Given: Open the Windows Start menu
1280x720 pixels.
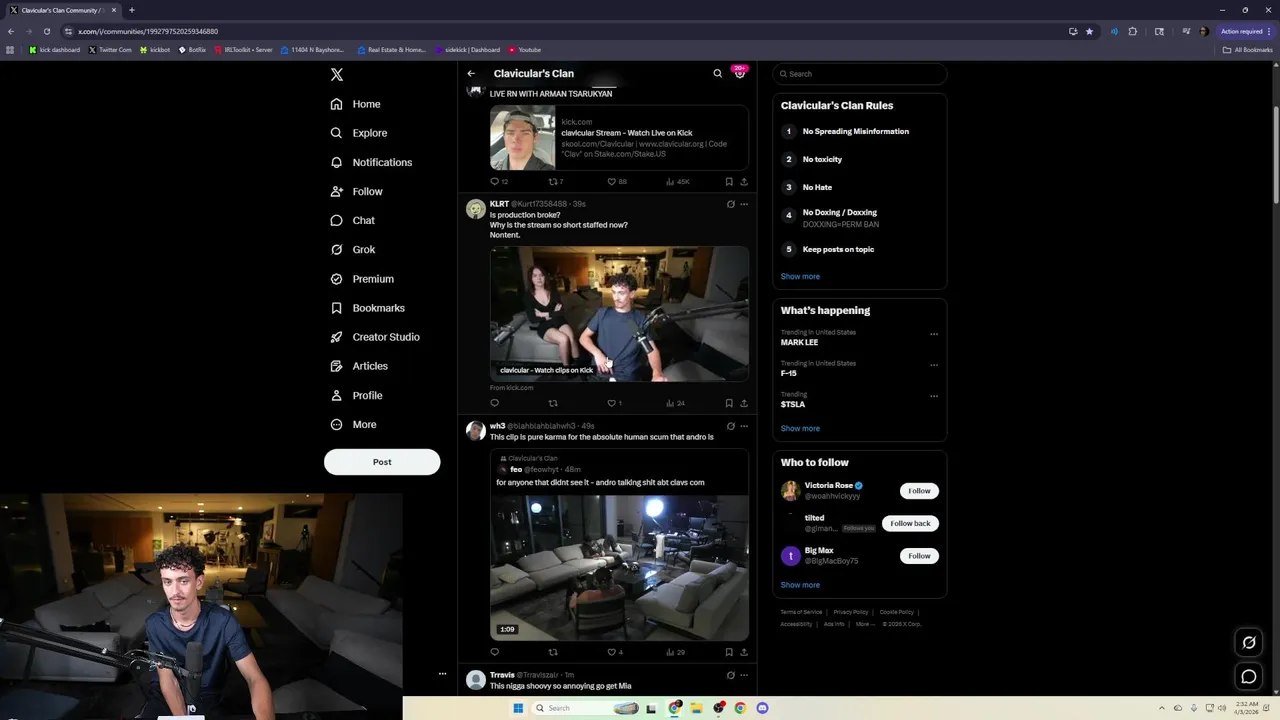Looking at the screenshot, I should pos(518,708).
